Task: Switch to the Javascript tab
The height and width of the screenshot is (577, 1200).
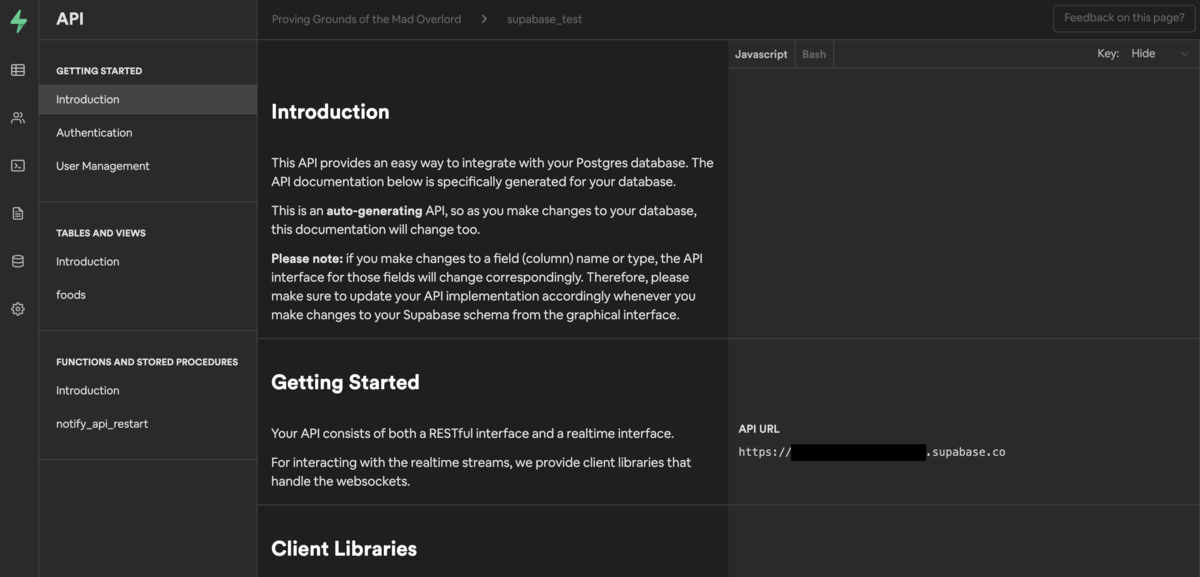Action: tap(761, 54)
